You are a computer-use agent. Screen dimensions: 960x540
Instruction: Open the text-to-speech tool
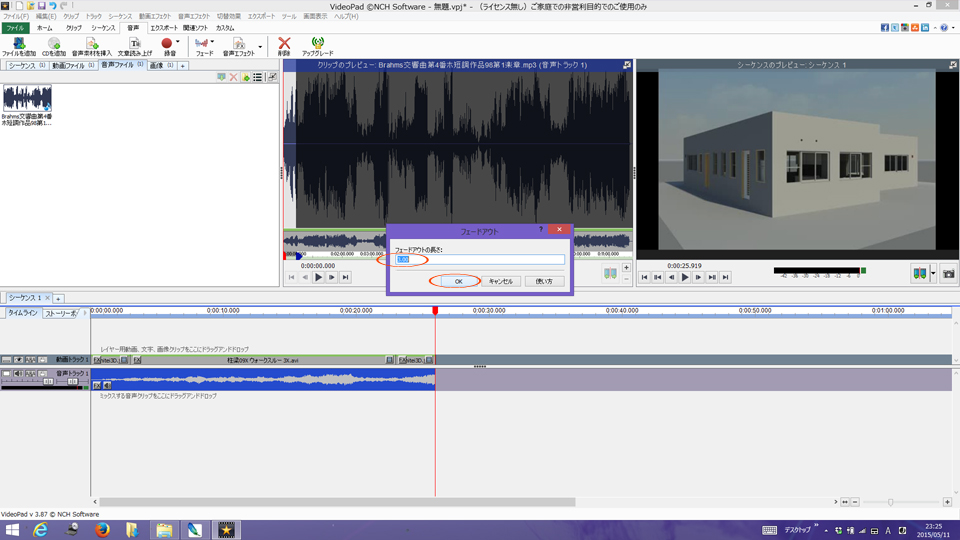click(x=135, y=43)
